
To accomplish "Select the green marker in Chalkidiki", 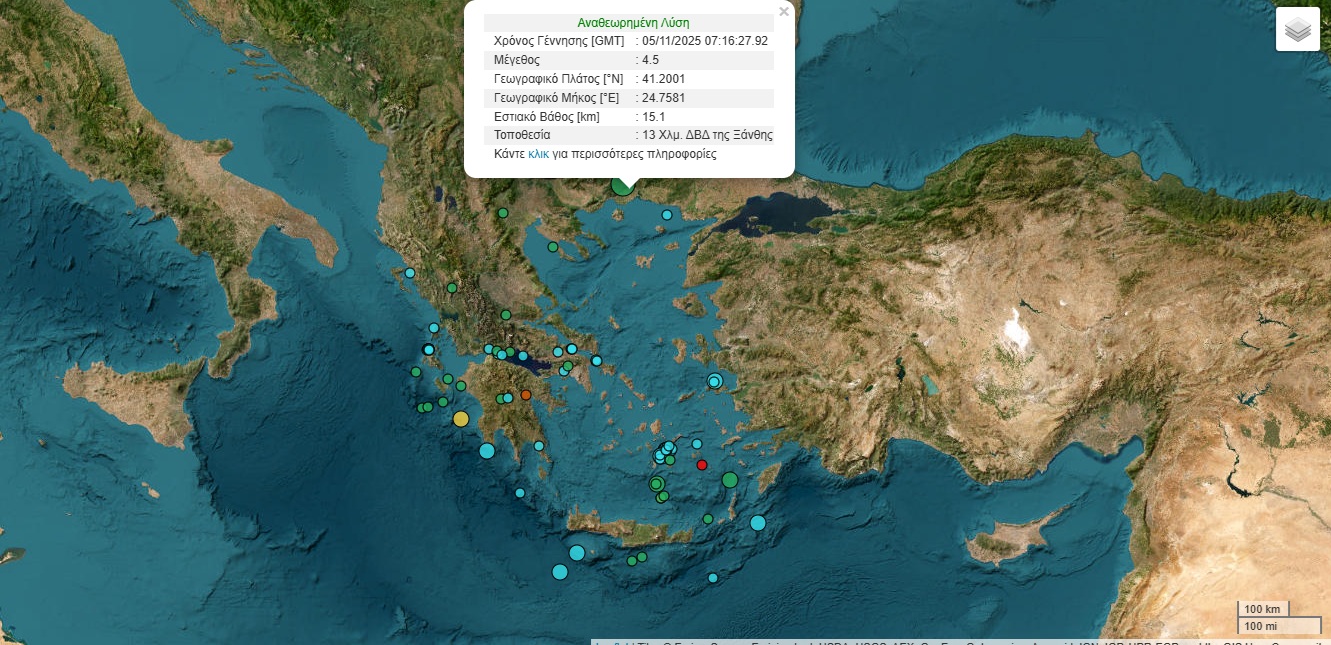I will click(x=552, y=247).
